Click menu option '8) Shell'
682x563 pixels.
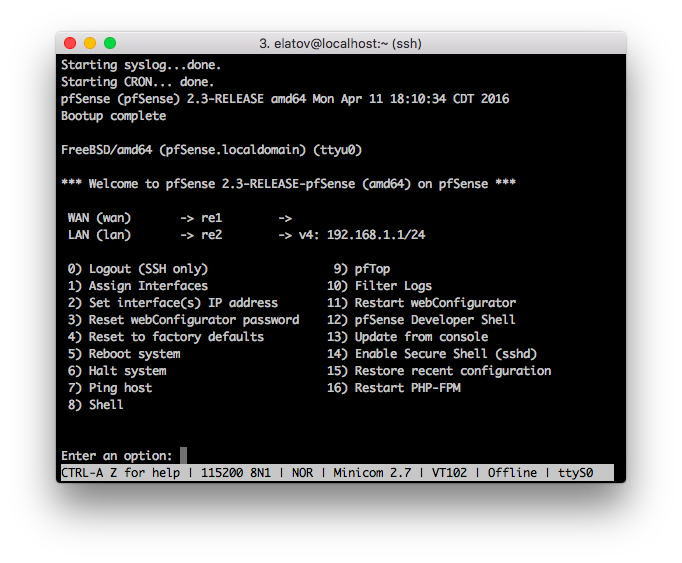96,405
